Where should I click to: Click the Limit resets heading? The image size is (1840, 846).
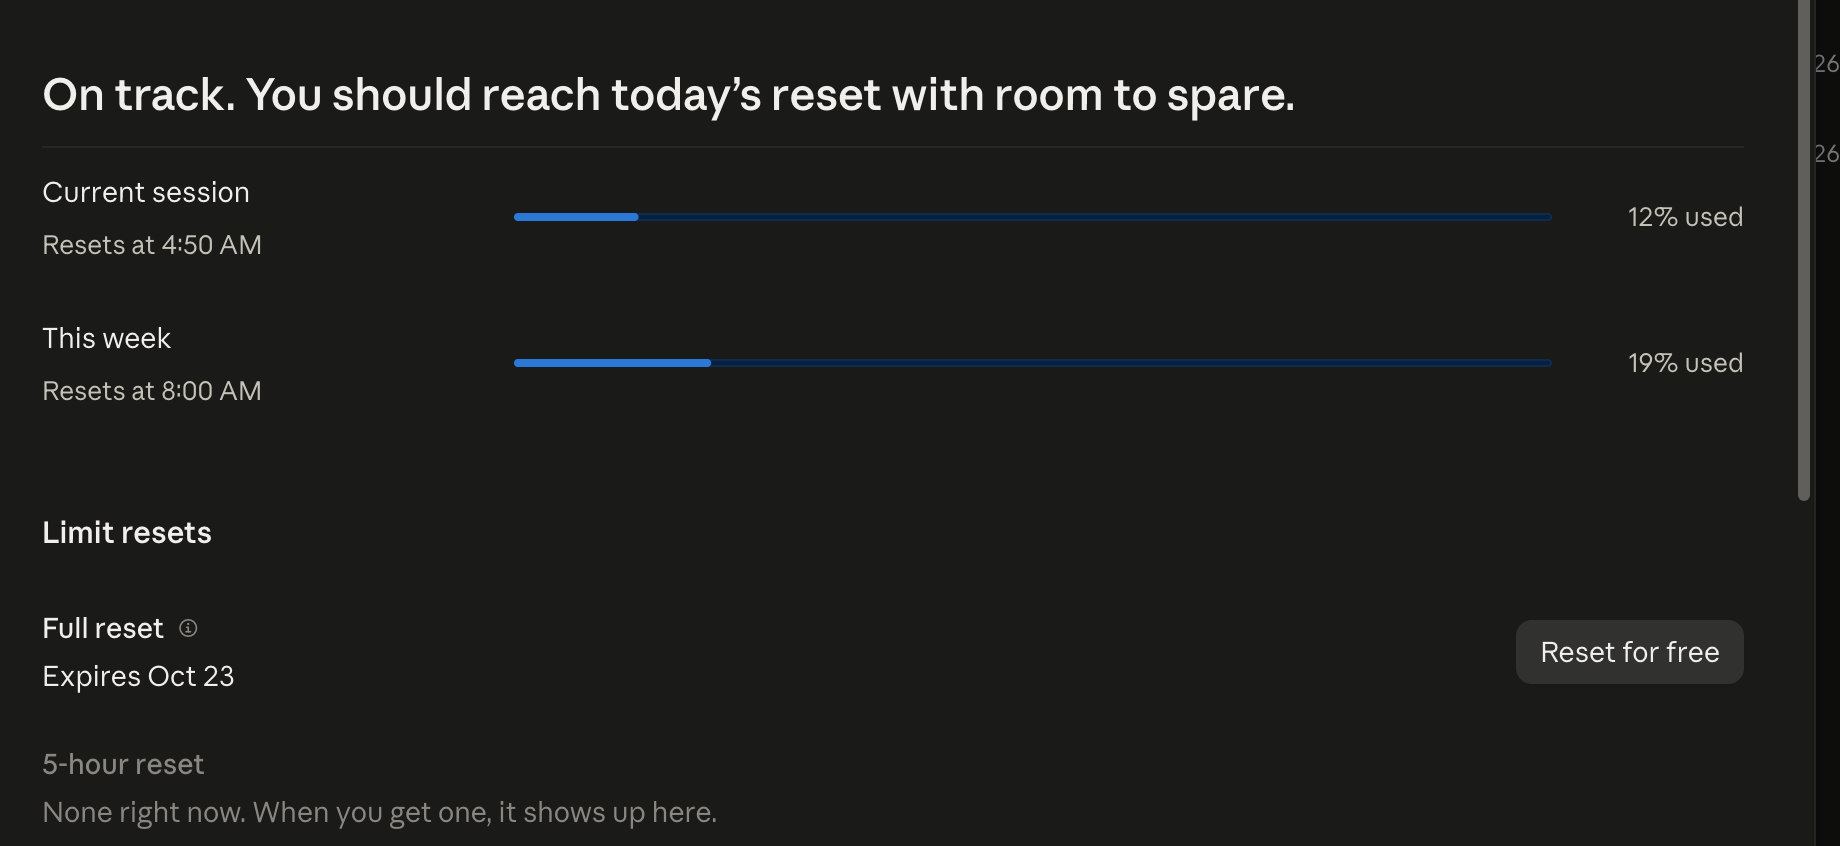(127, 532)
